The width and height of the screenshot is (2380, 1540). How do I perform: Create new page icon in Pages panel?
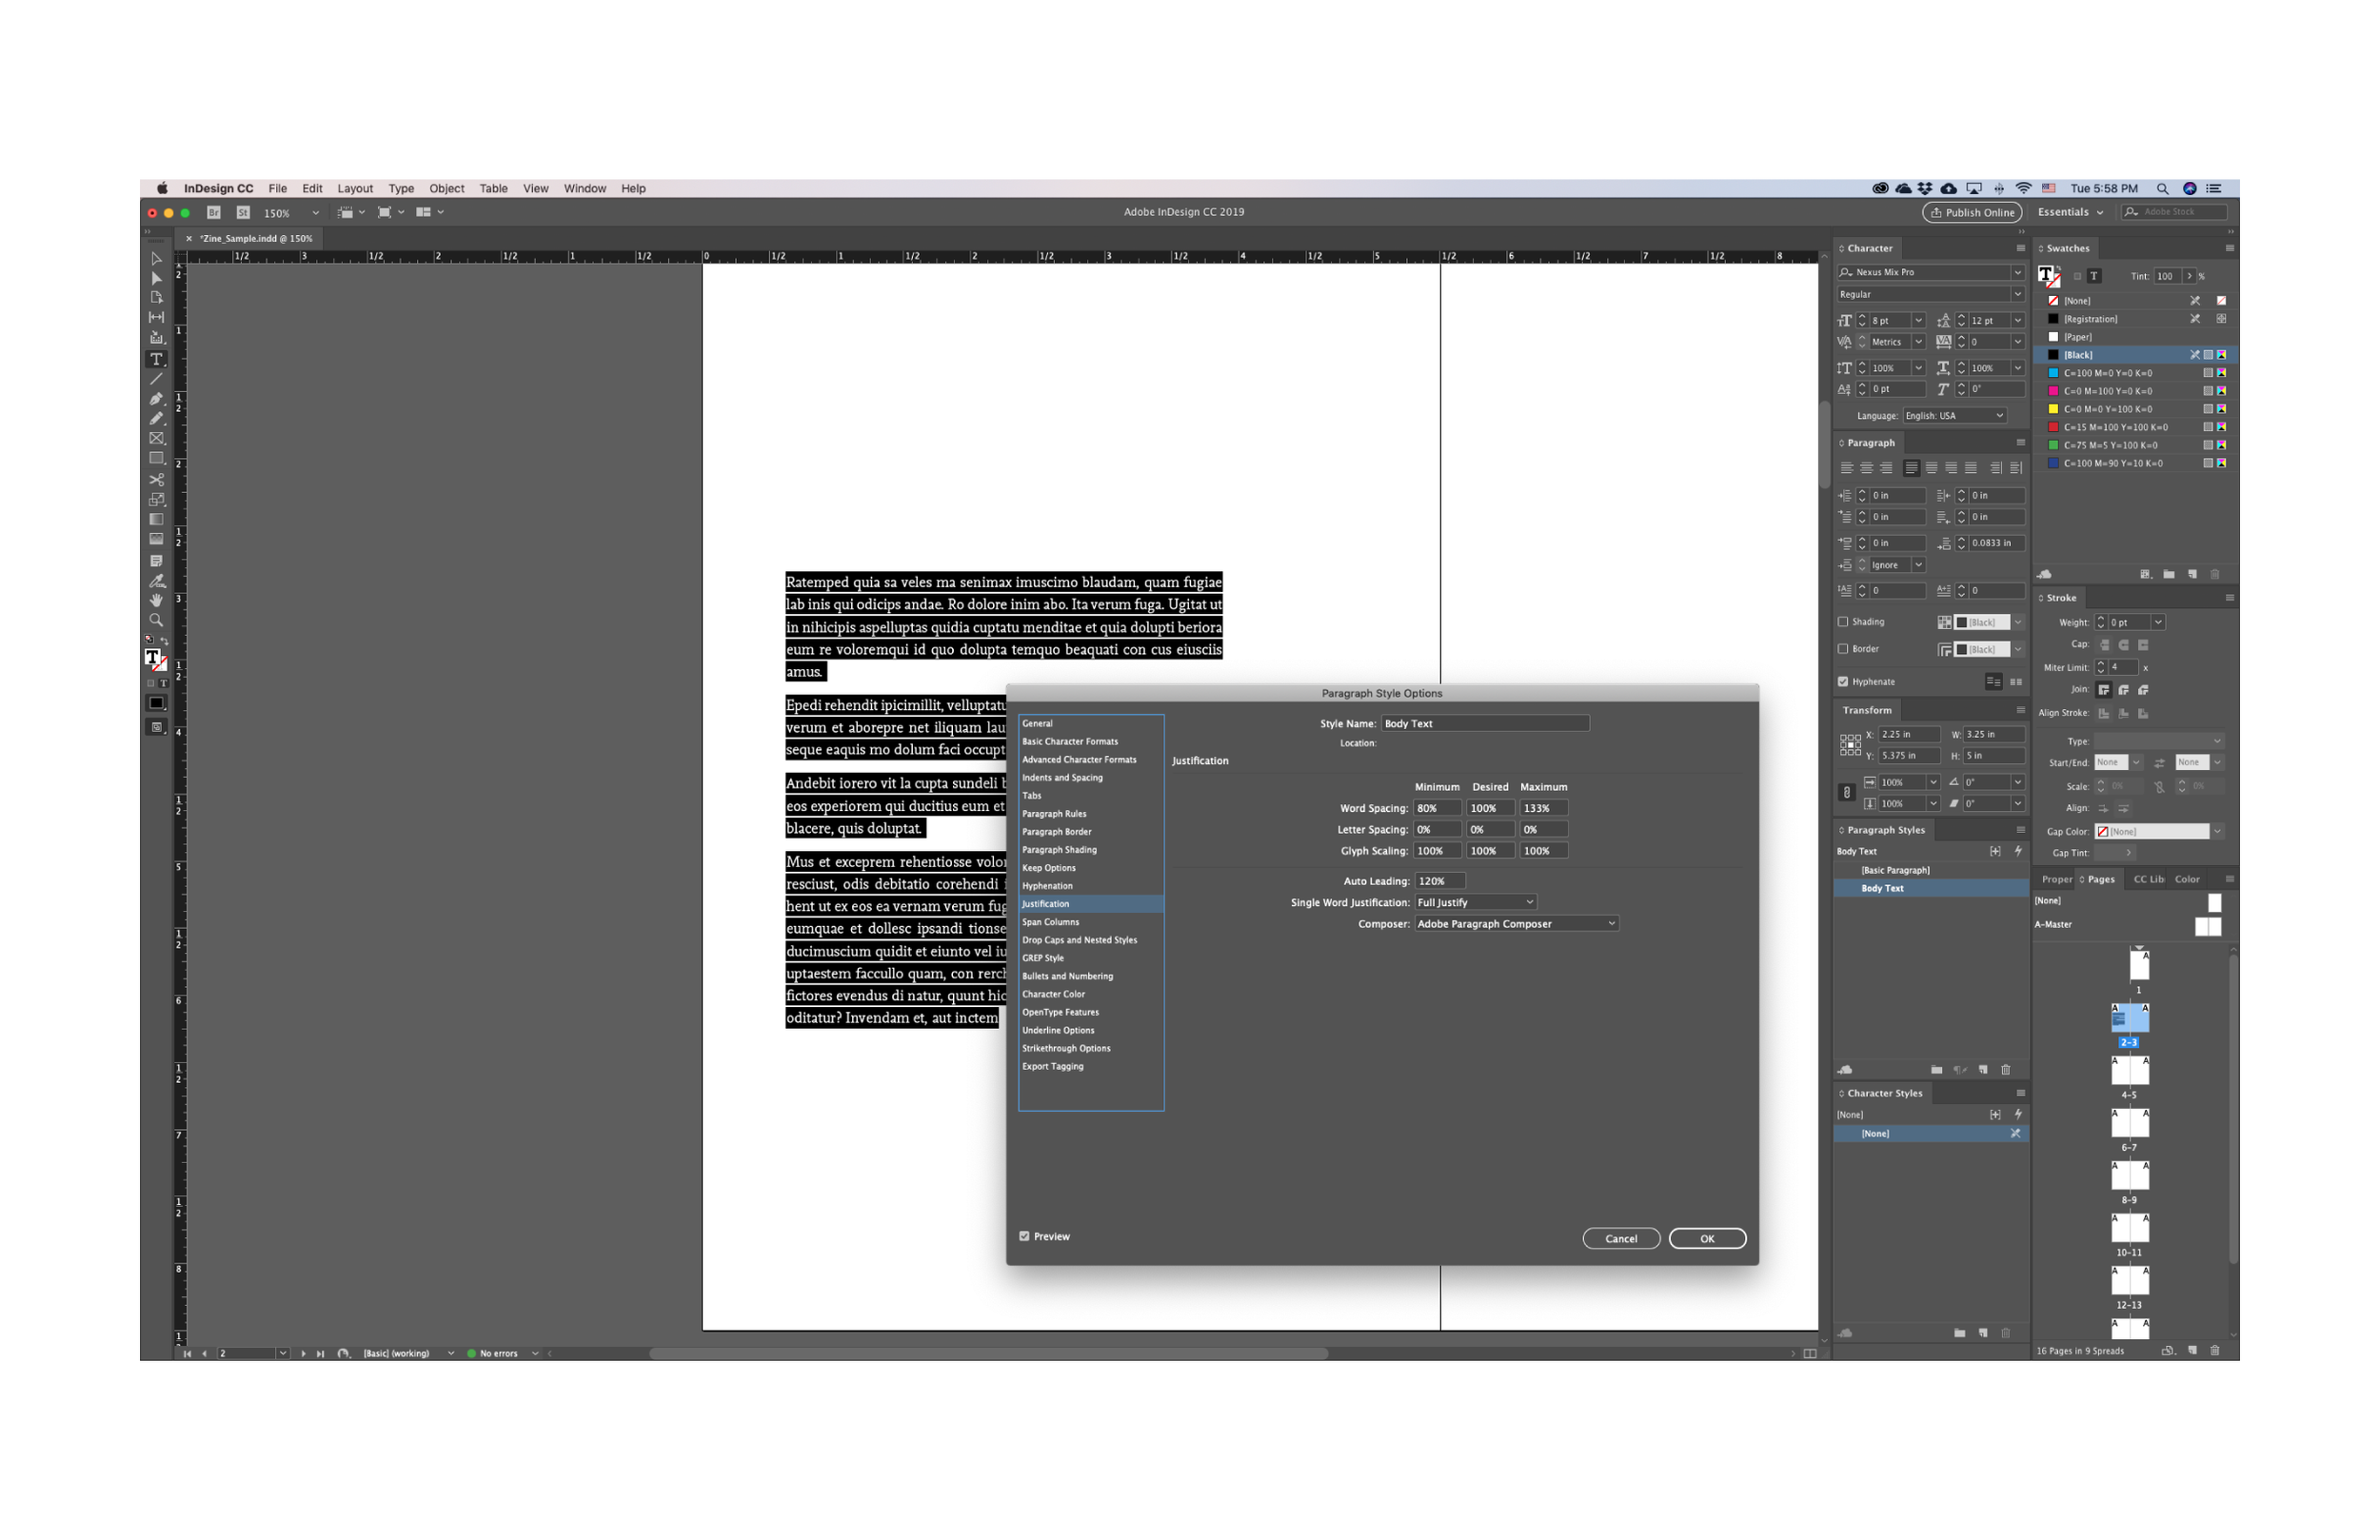point(2193,1350)
